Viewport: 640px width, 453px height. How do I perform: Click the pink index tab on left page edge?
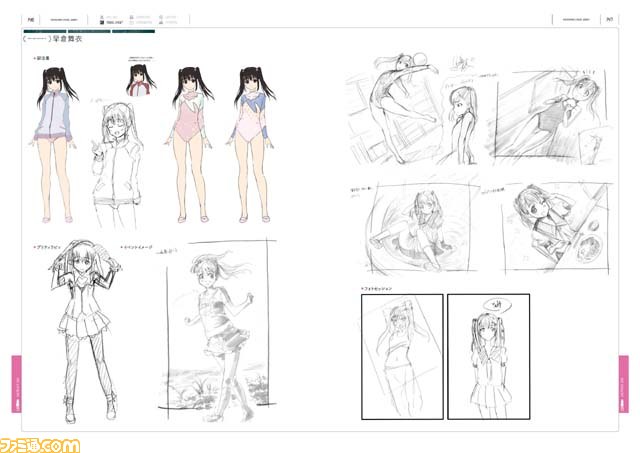(16, 384)
